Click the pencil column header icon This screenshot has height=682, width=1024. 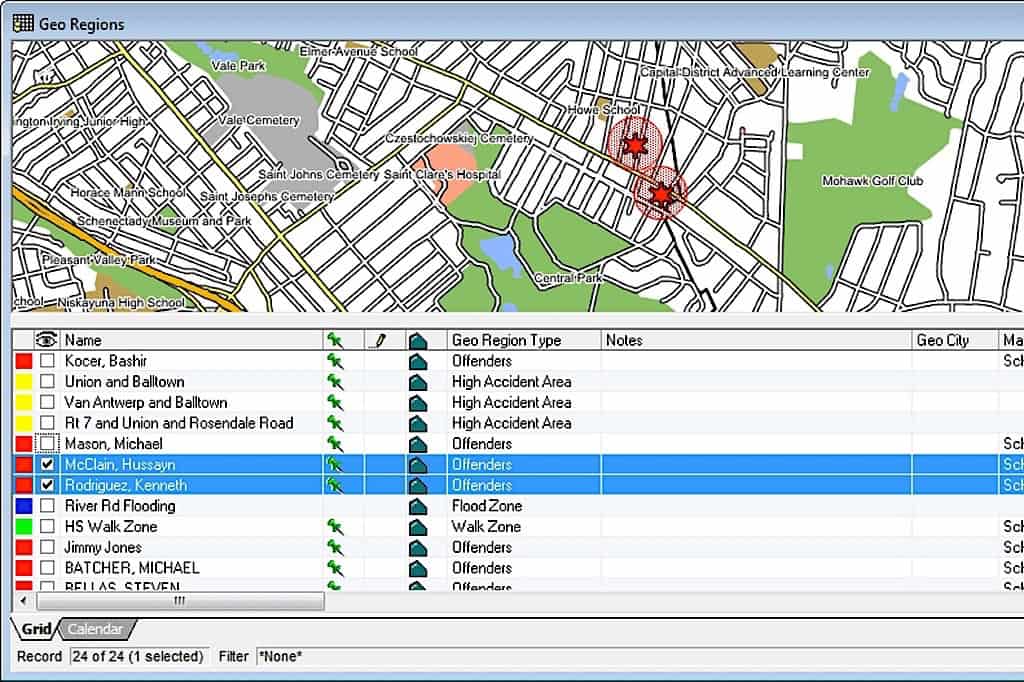(x=378, y=340)
